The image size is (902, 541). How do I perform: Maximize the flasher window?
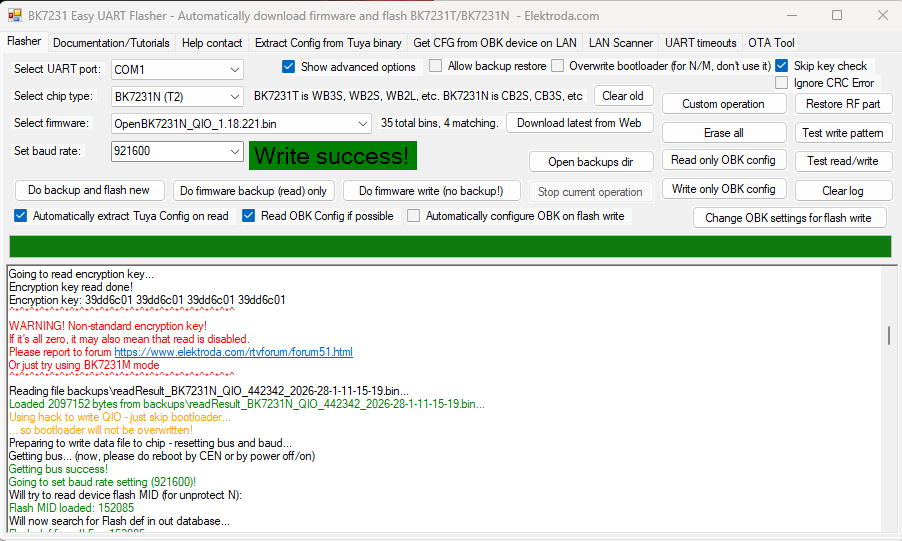click(x=837, y=16)
